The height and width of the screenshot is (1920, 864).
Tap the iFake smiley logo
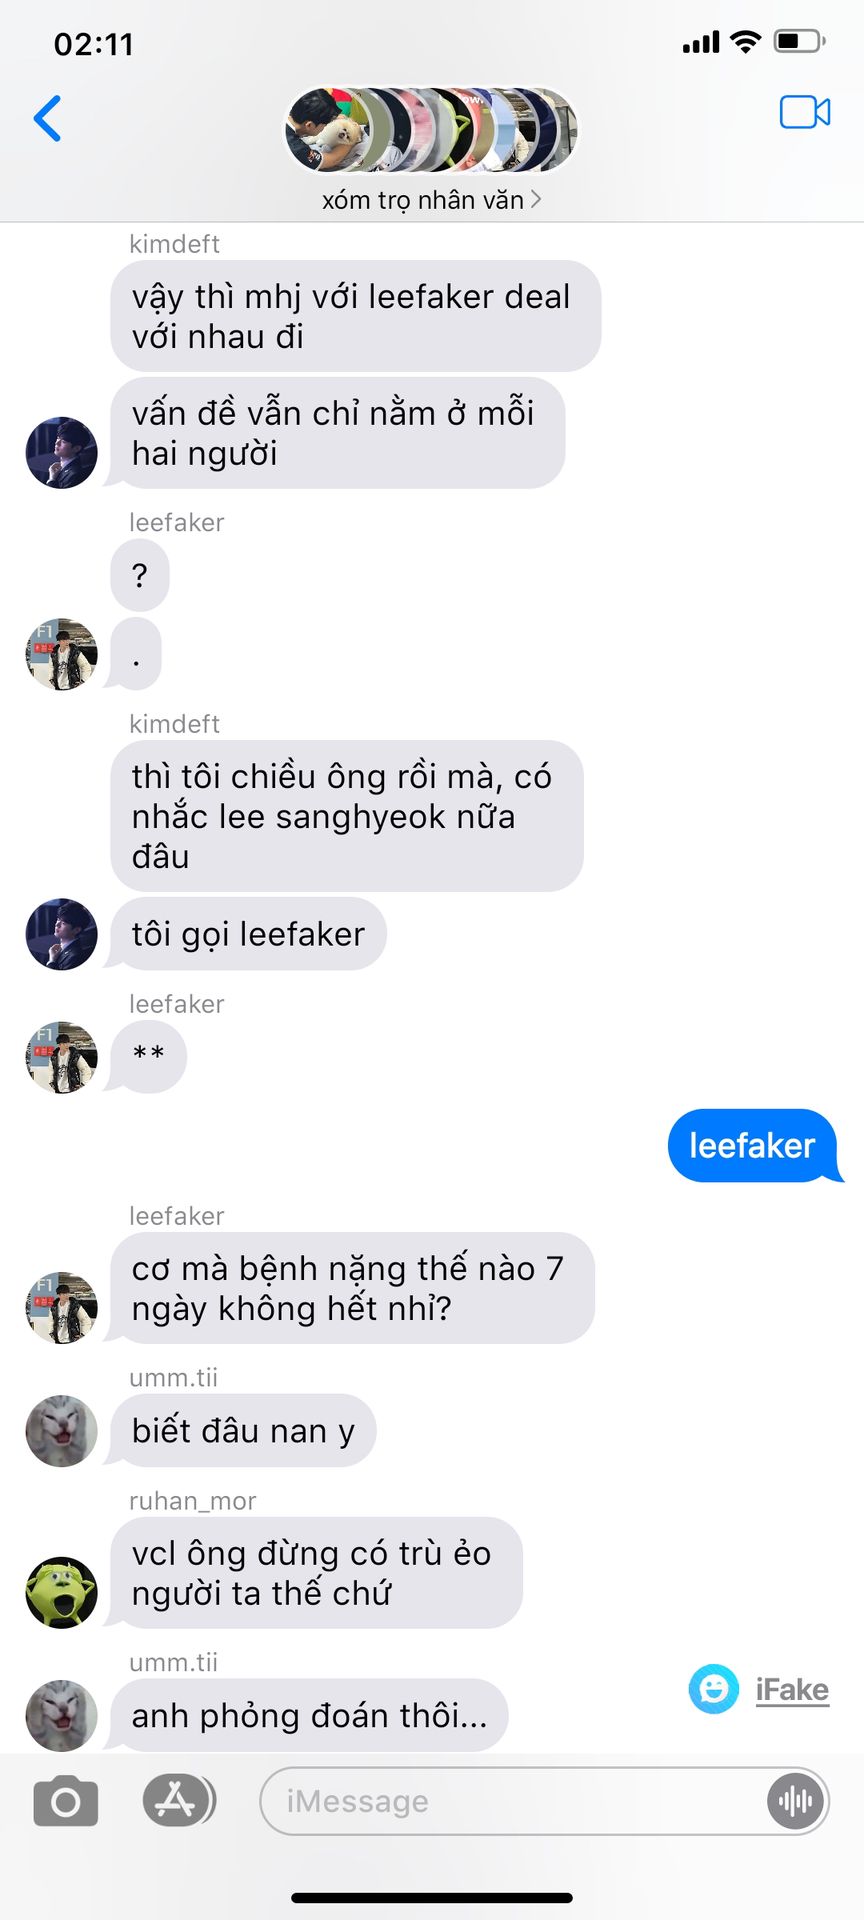coord(714,1689)
